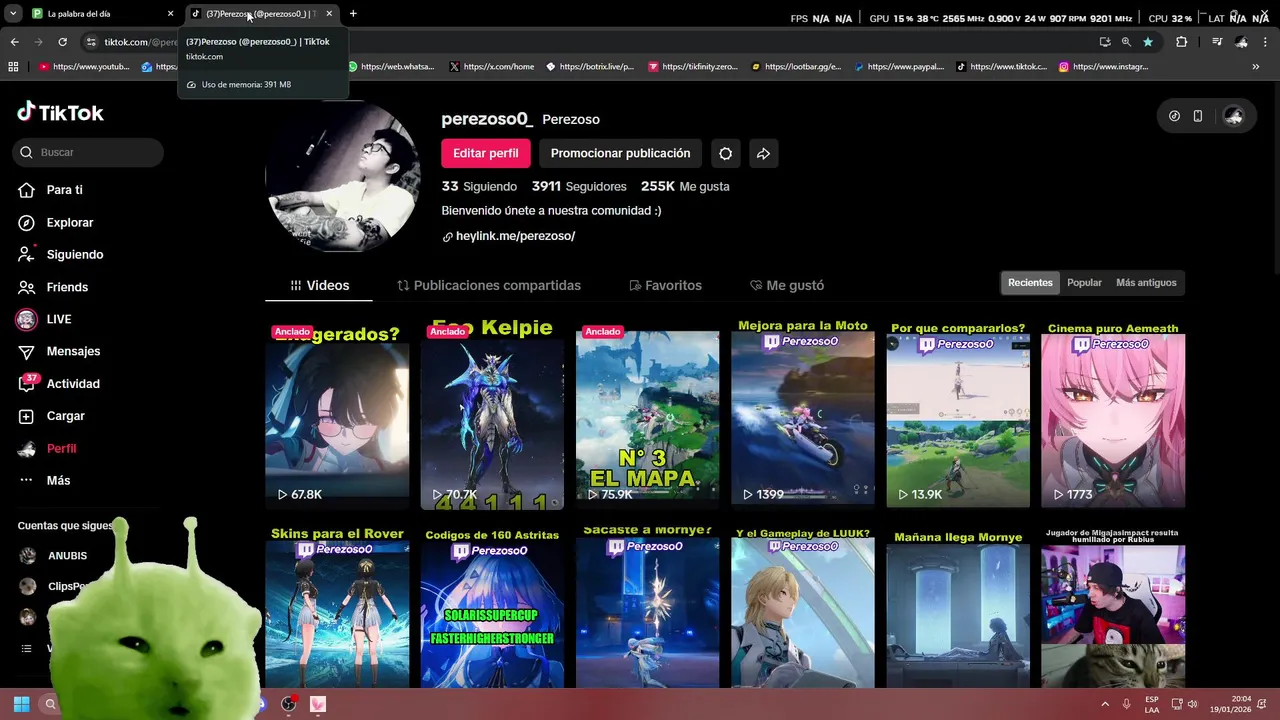The width and height of the screenshot is (1280, 720).
Task: Open the x.com/home bookmark
Action: [x=492, y=67]
